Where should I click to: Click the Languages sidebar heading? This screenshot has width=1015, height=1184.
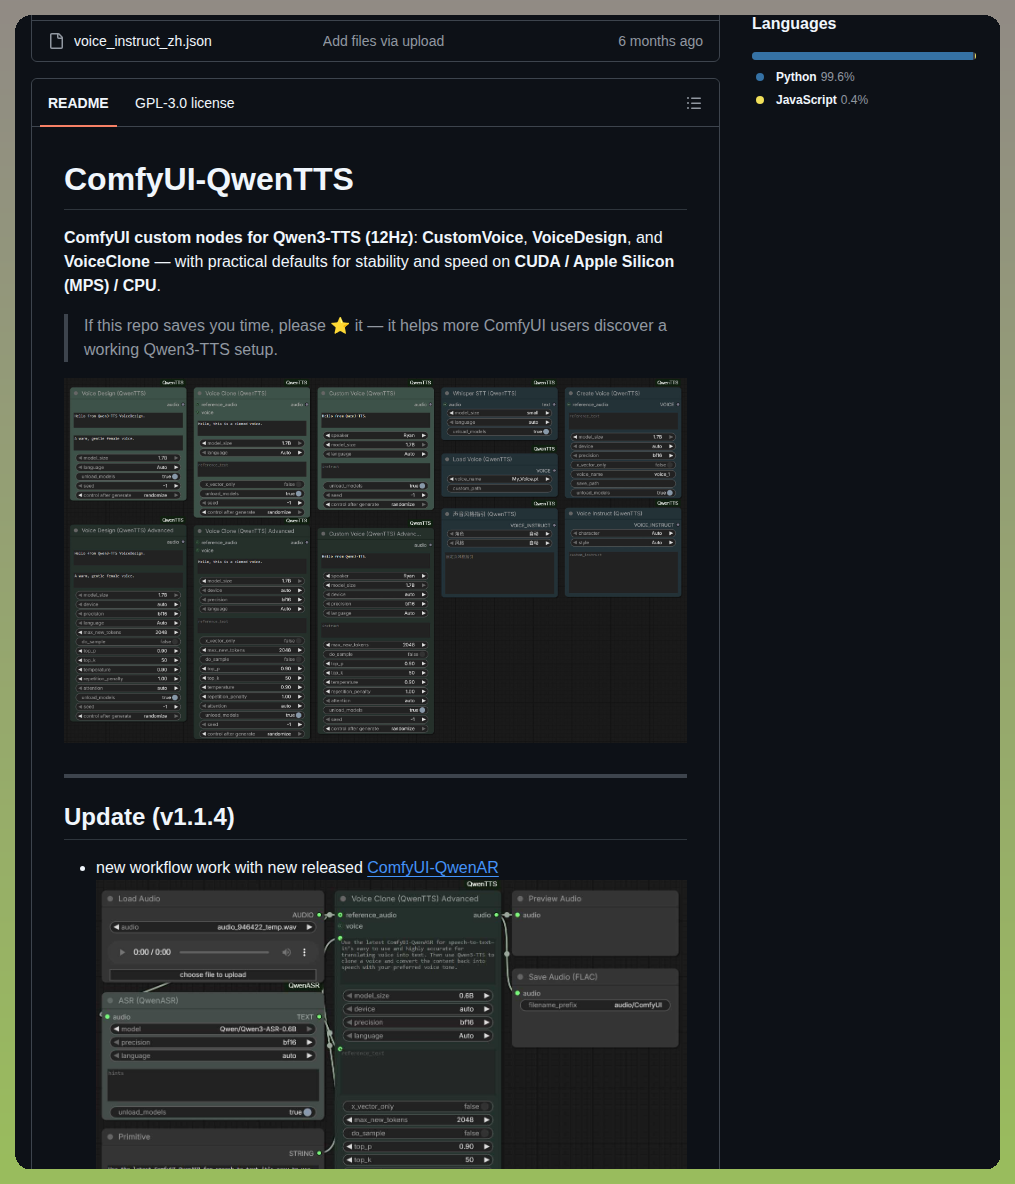coord(794,23)
